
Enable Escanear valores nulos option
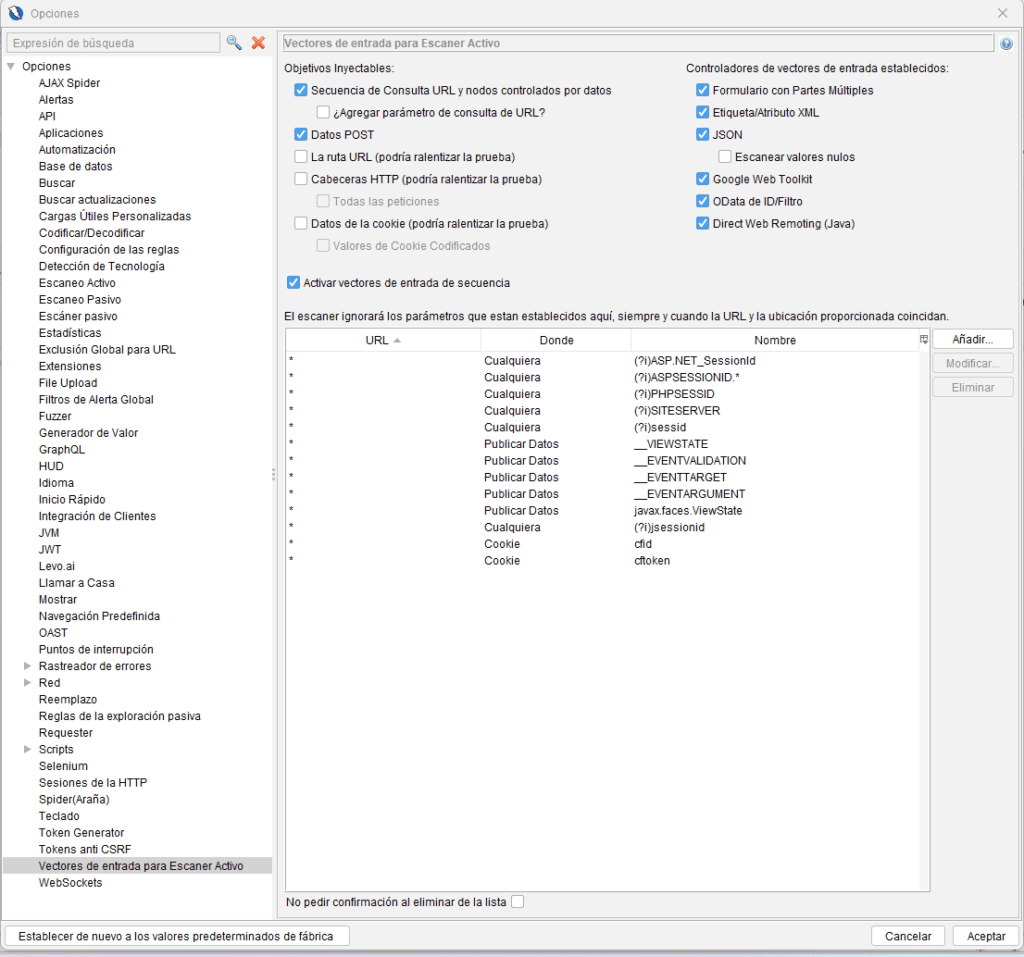coord(725,157)
